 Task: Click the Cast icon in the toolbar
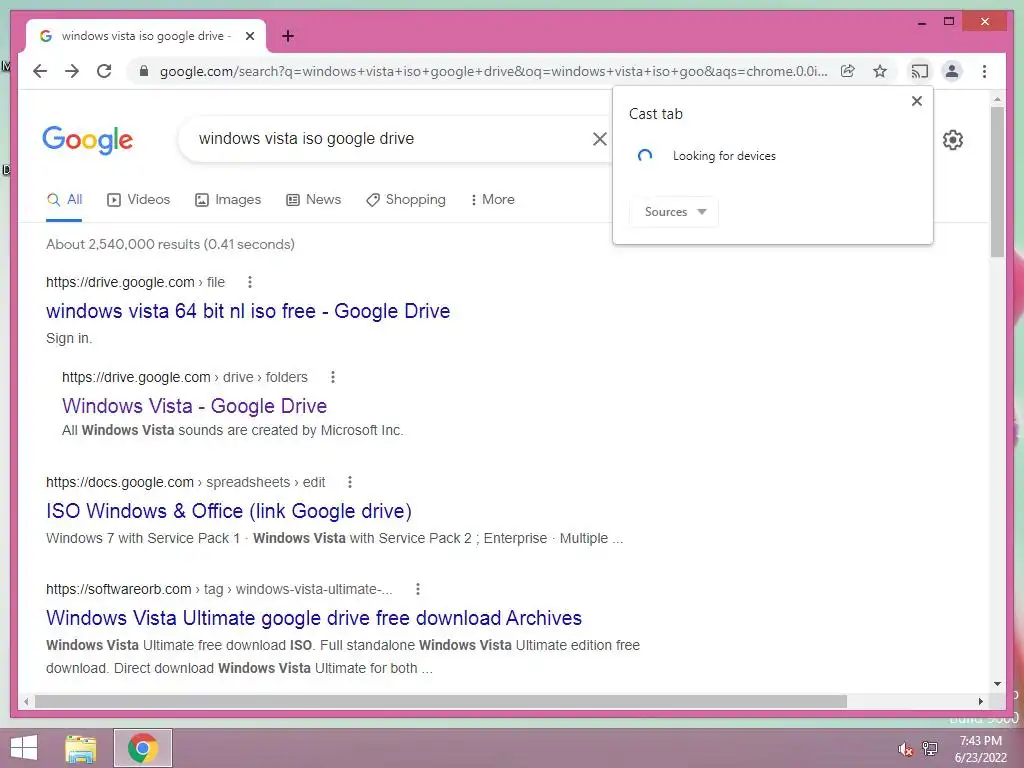point(920,71)
